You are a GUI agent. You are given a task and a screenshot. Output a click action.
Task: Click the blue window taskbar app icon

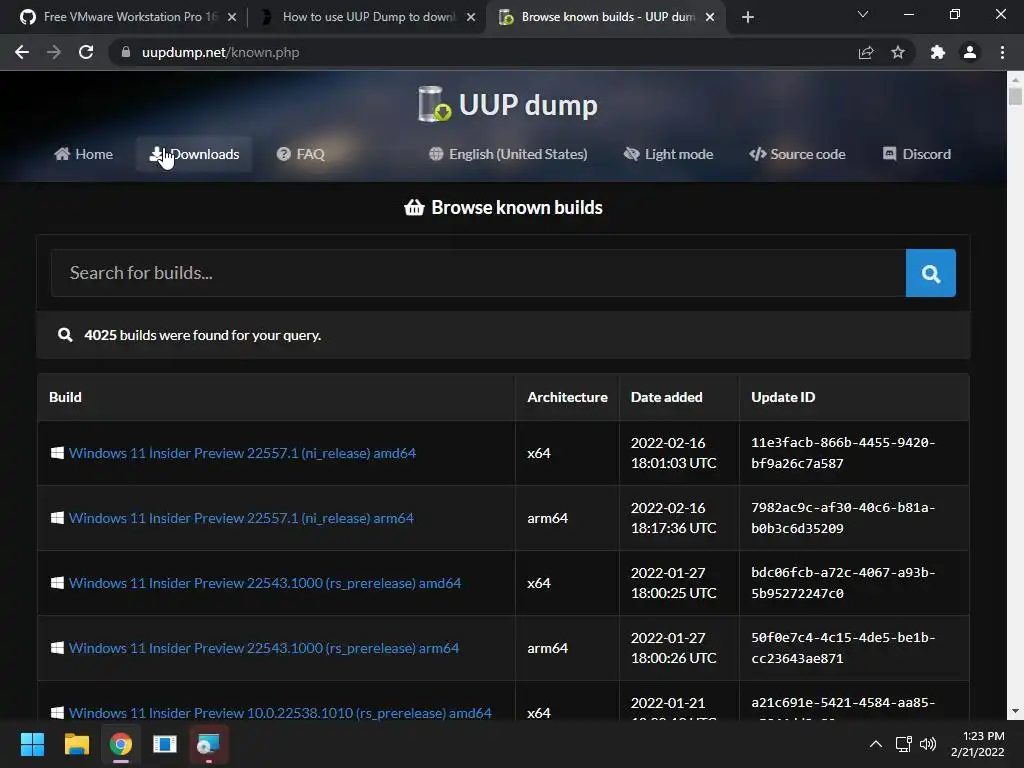[x=165, y=744]
